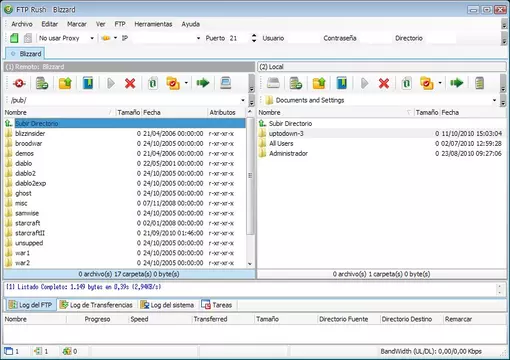Click the gray document icon beside quick connect

28,38
